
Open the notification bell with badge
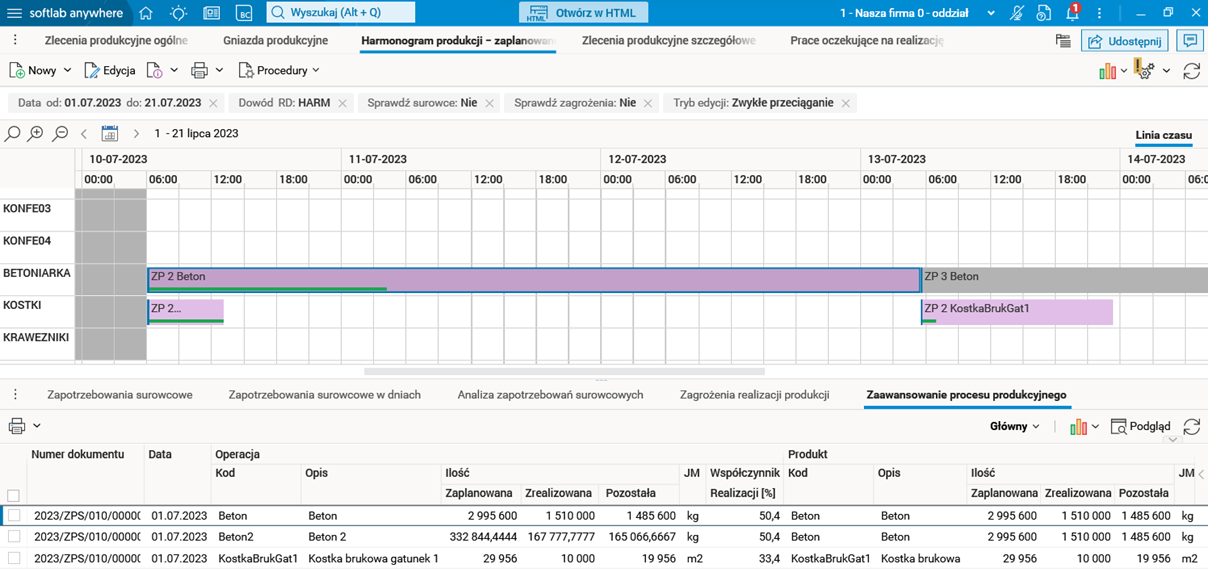click(1073, 13)
